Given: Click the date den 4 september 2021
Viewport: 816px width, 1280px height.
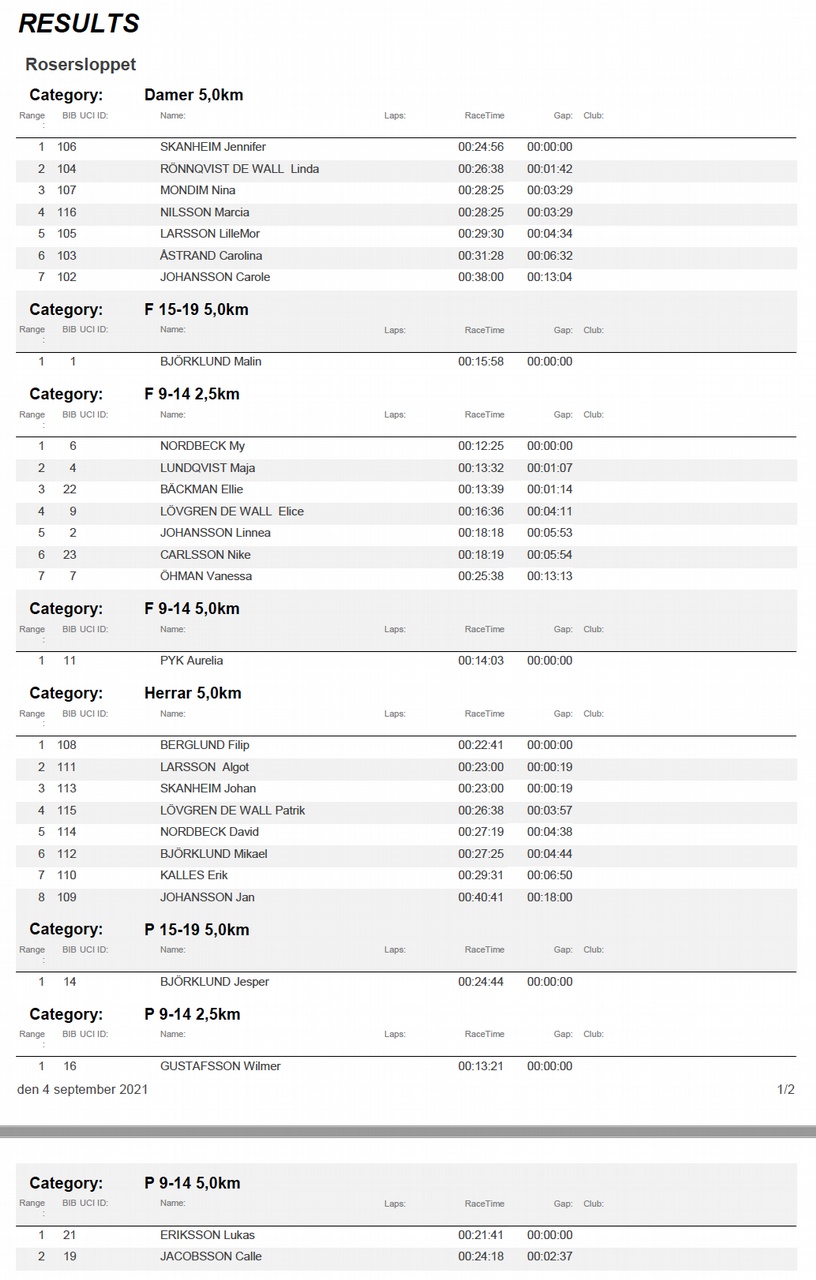Looking at the screenshot, I should [82, 1089].
